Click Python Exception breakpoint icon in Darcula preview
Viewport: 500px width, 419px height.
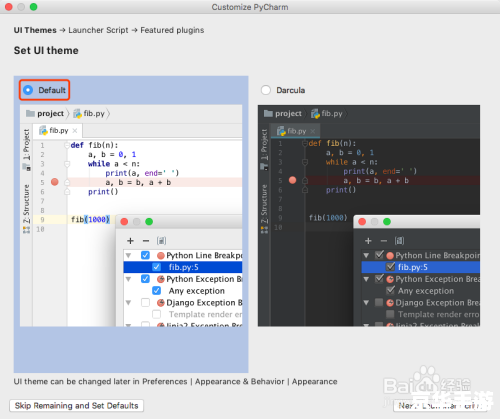390,279
